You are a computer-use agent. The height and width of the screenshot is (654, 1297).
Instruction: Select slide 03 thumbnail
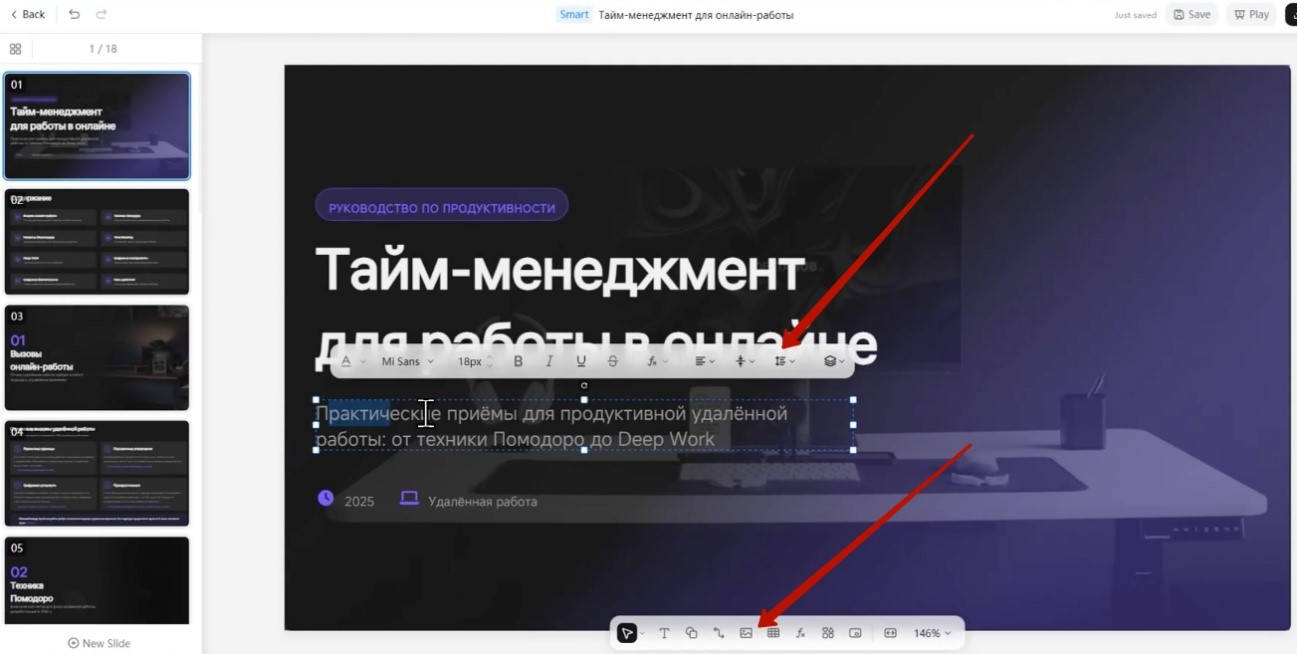click(x=97, y=357)
